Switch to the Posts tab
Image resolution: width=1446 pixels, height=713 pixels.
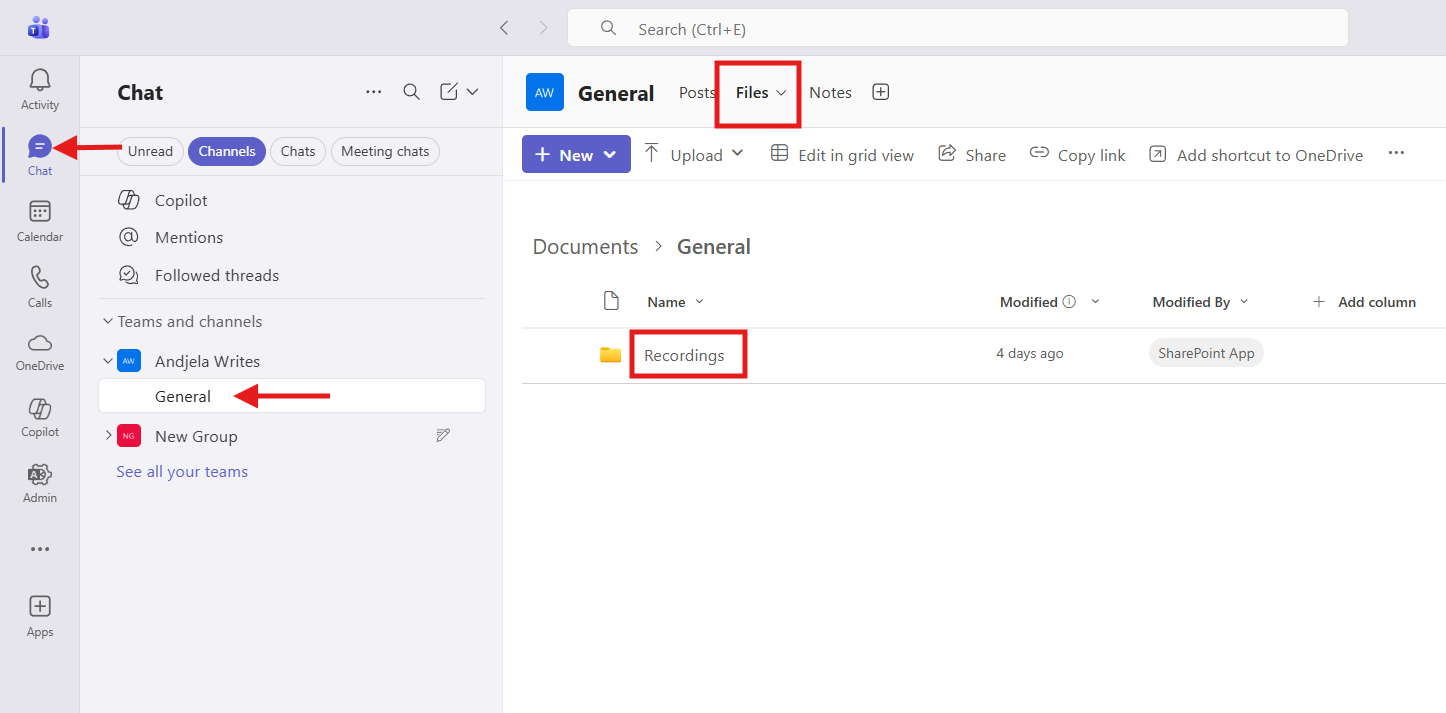[x=696, y=93]
